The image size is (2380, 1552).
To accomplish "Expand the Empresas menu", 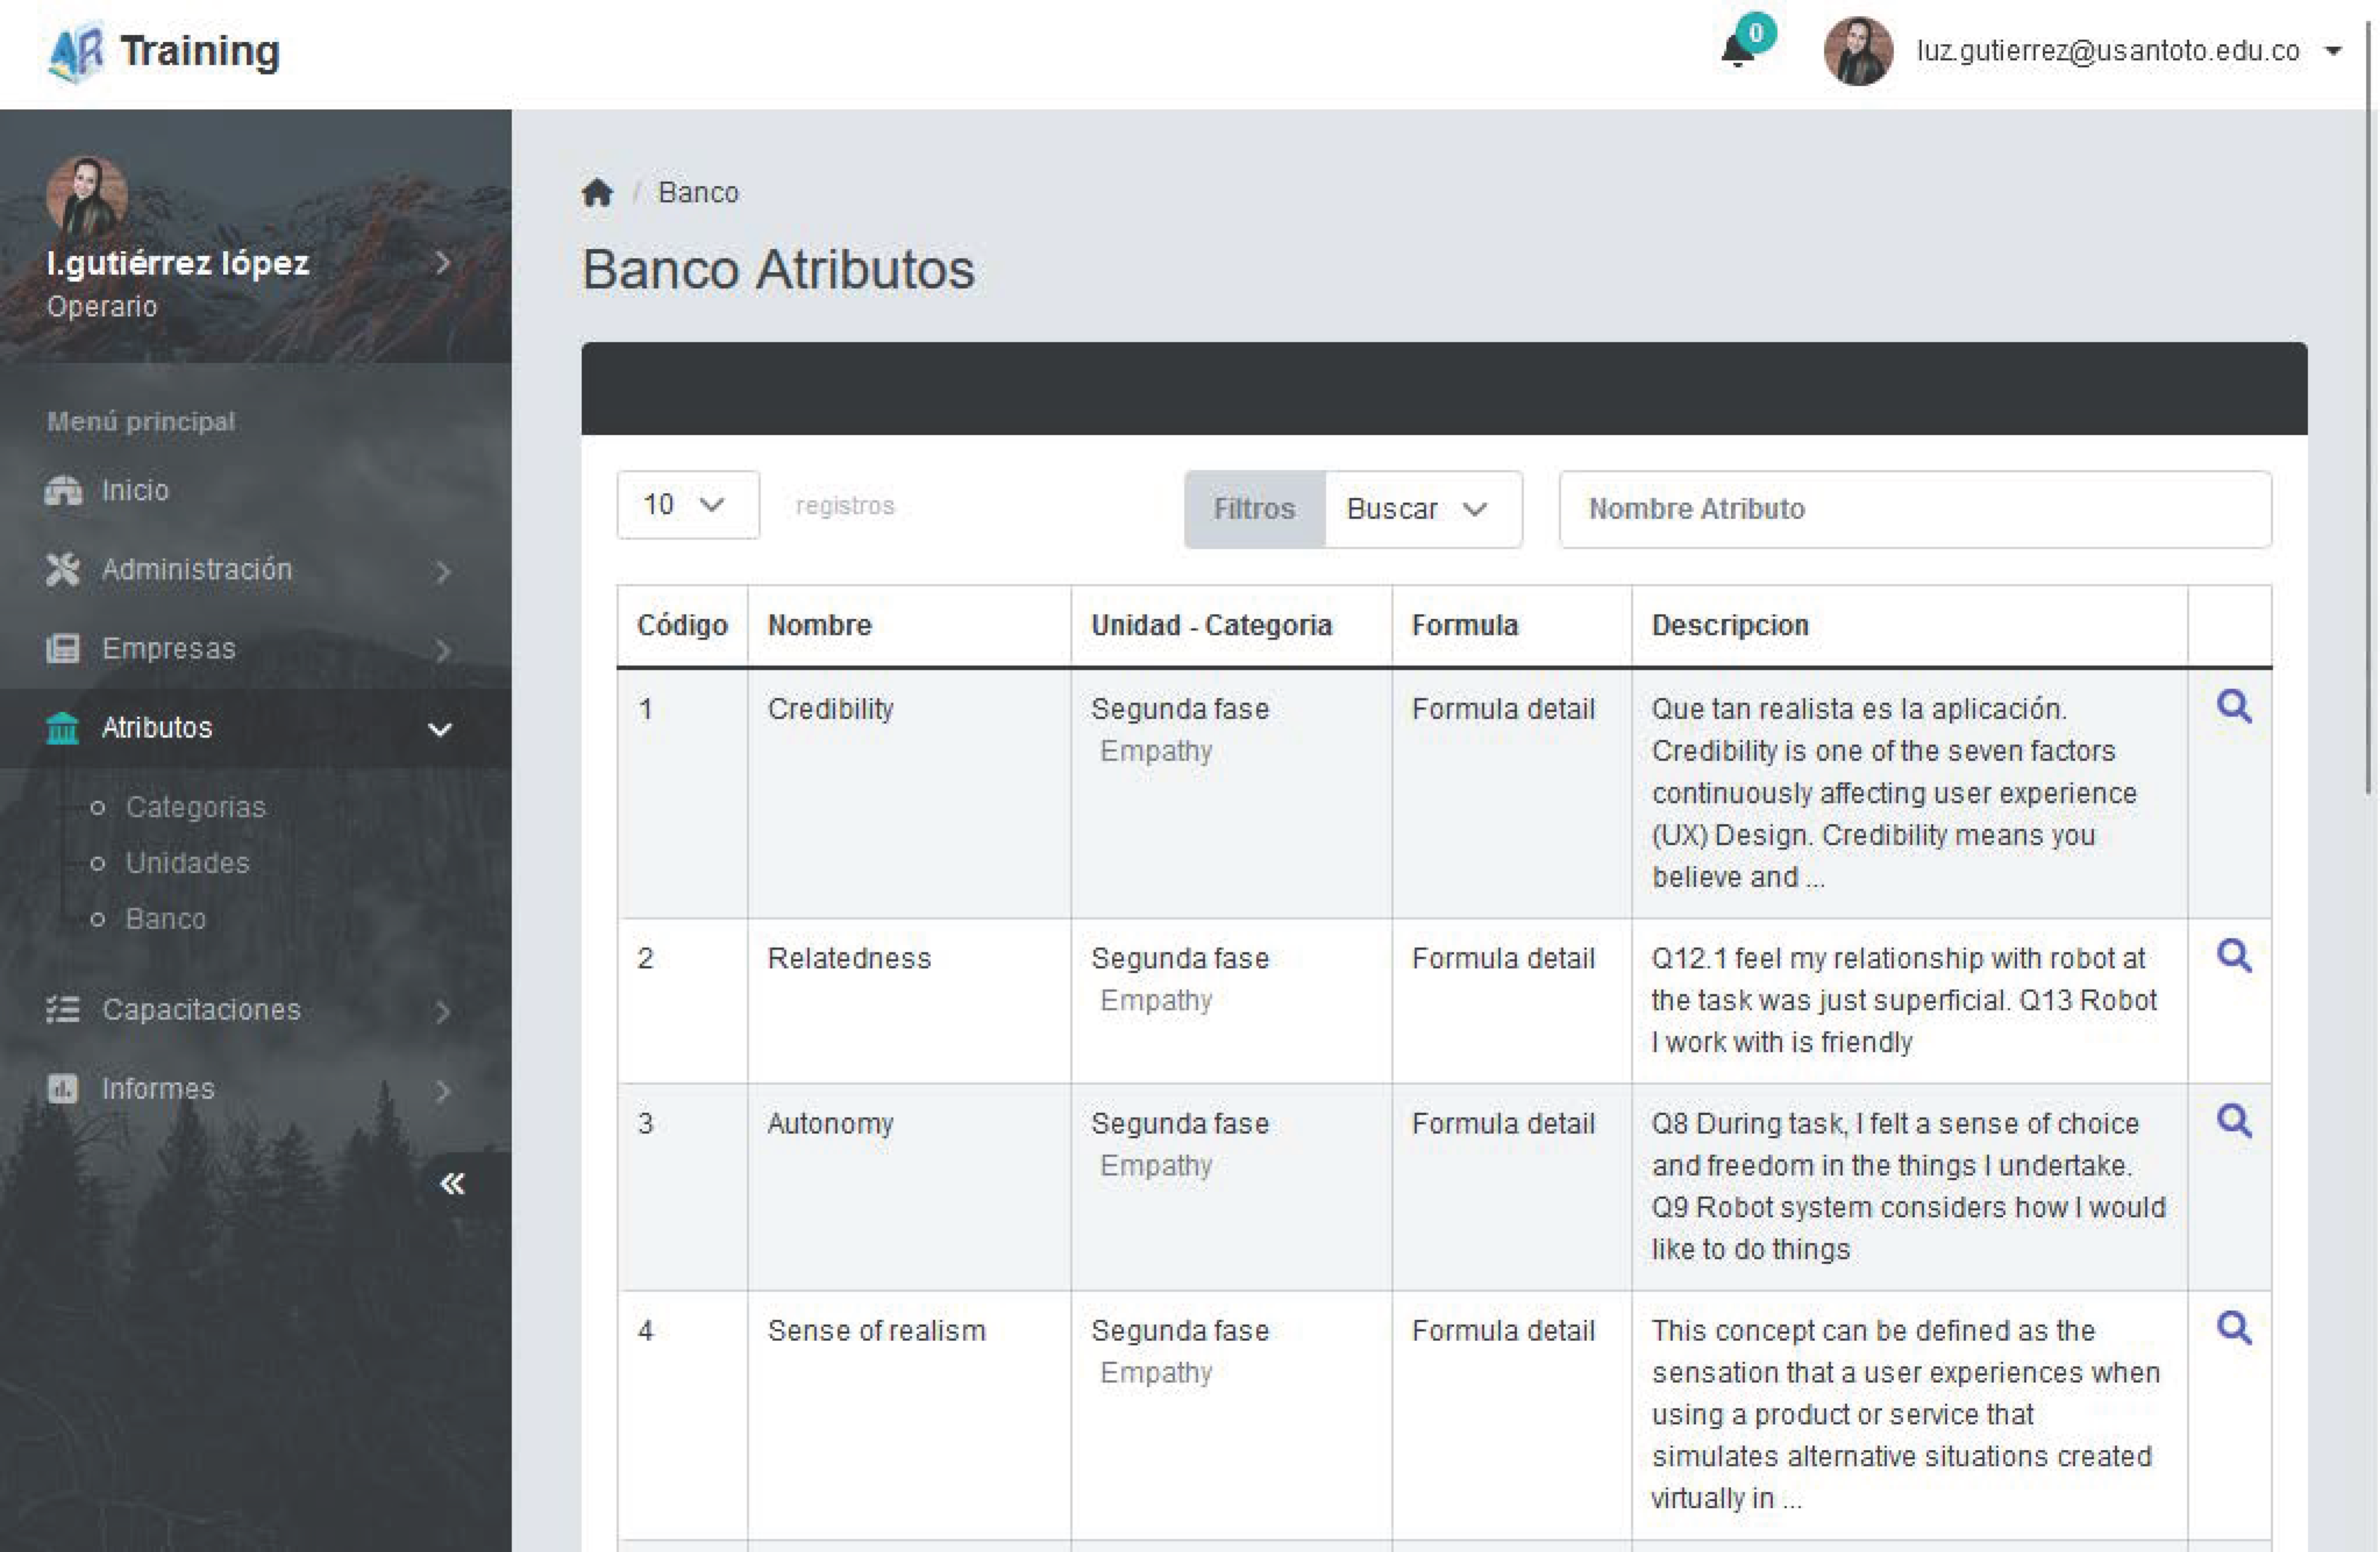I will point(168,649).
